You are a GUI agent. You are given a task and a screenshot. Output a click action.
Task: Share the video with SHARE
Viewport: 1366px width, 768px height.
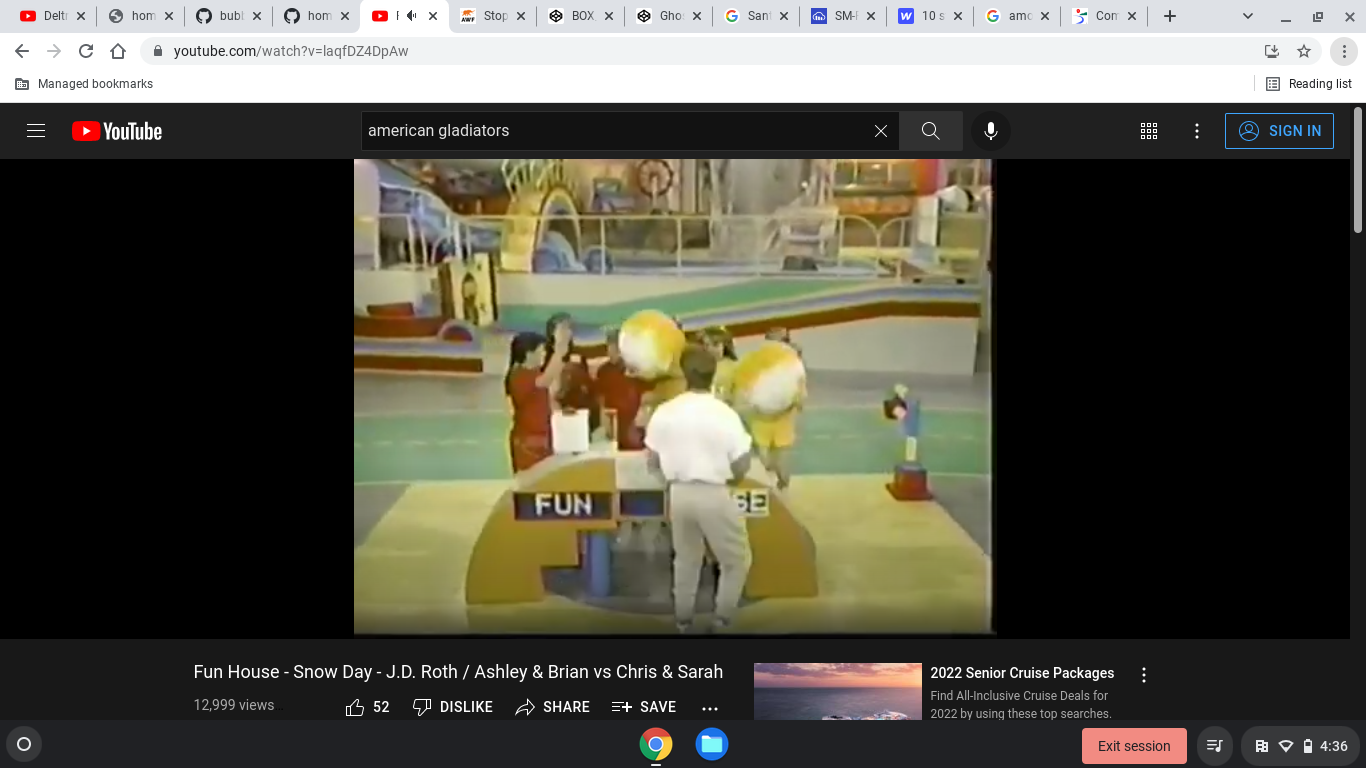click(552, 707)
